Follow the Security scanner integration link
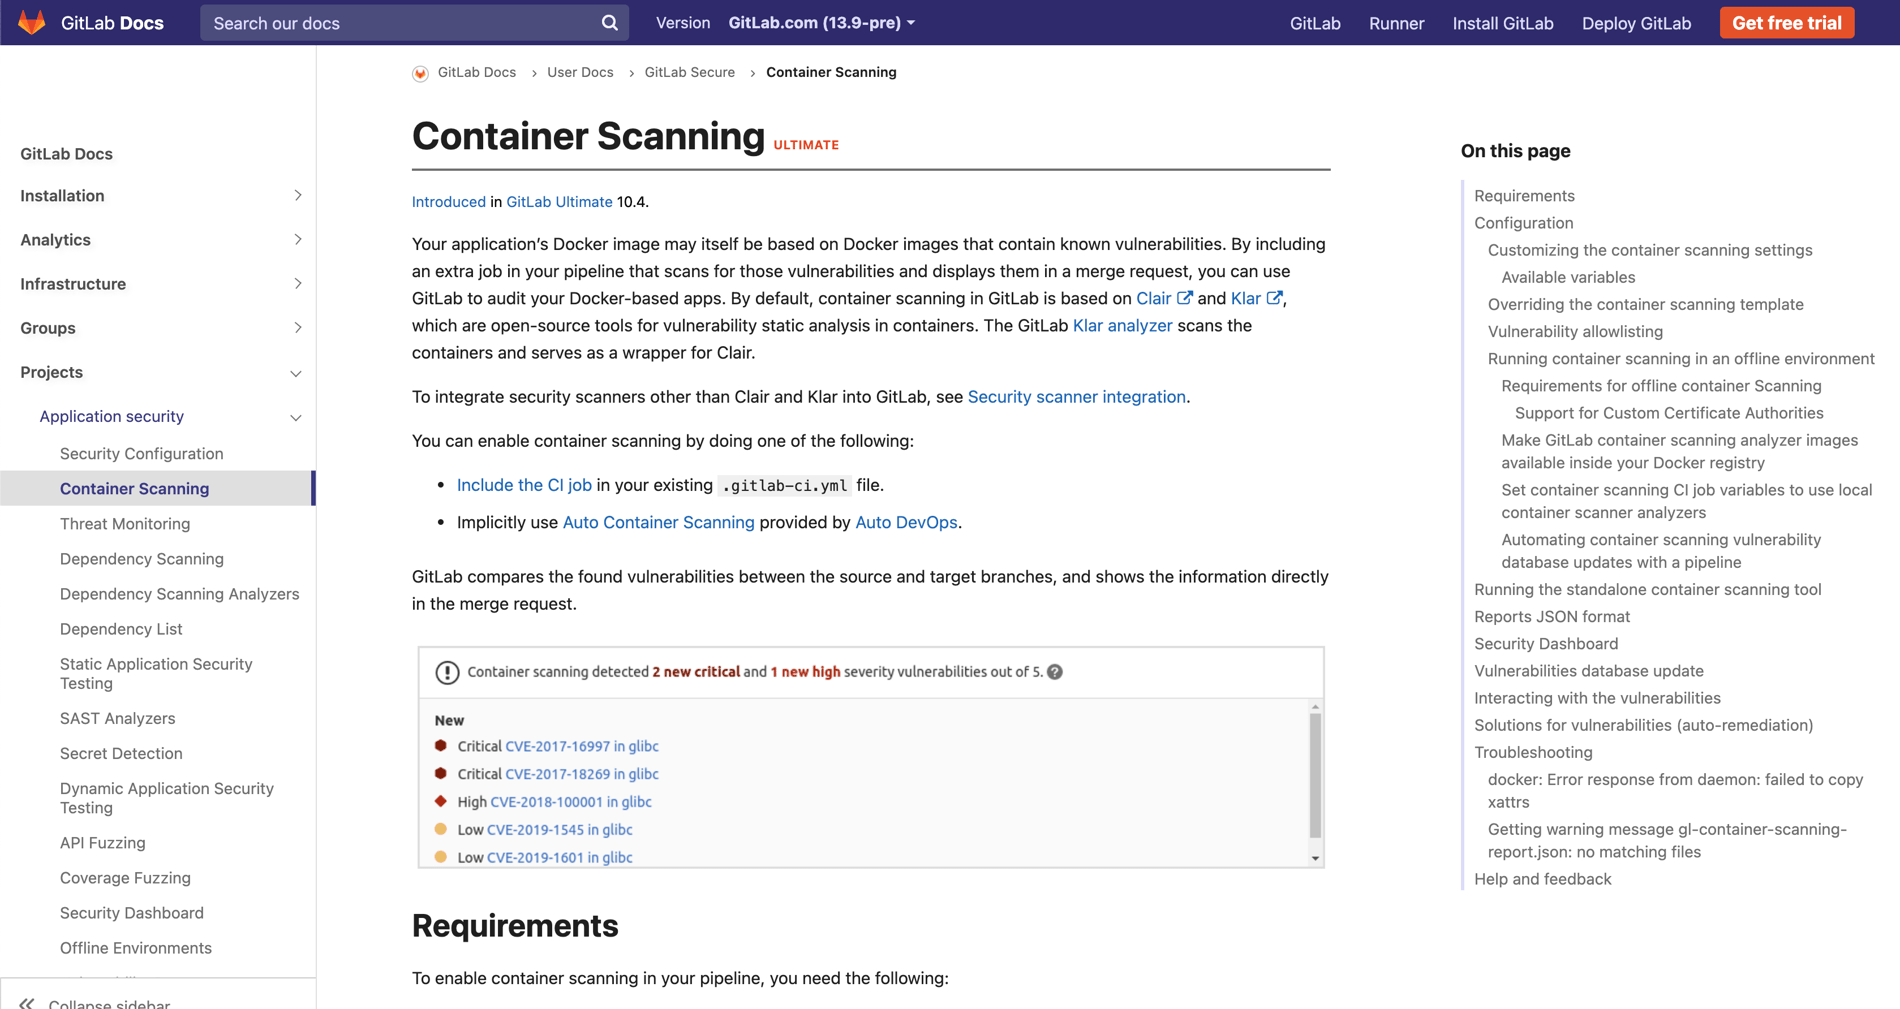 1076,397
